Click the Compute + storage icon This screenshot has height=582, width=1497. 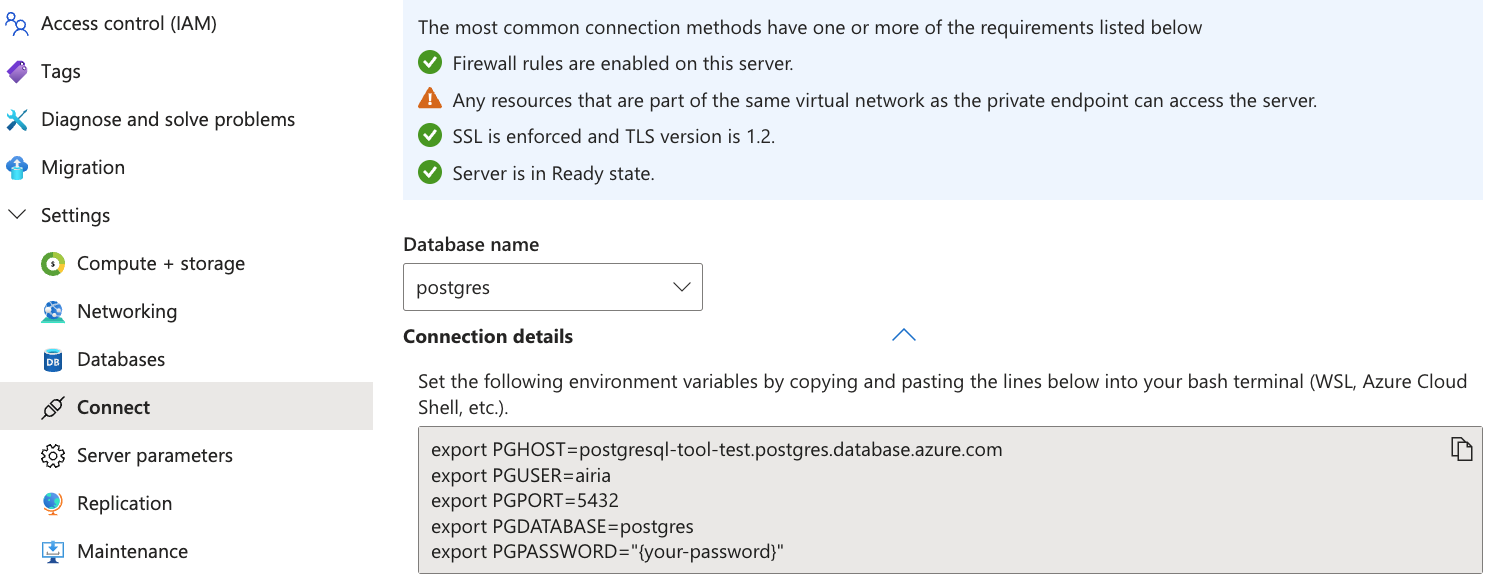pyautogui.click(x=53, y=264)
